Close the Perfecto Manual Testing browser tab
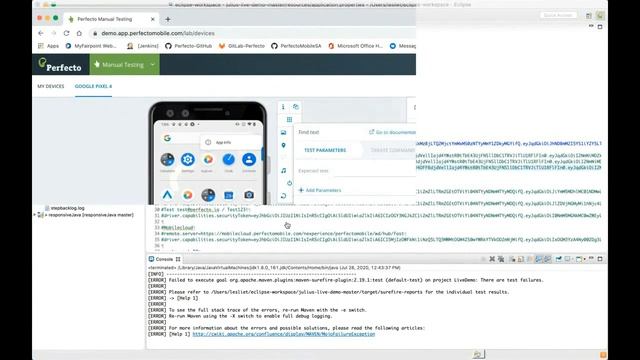The image size is (640, 360). (x=153, y=19)
